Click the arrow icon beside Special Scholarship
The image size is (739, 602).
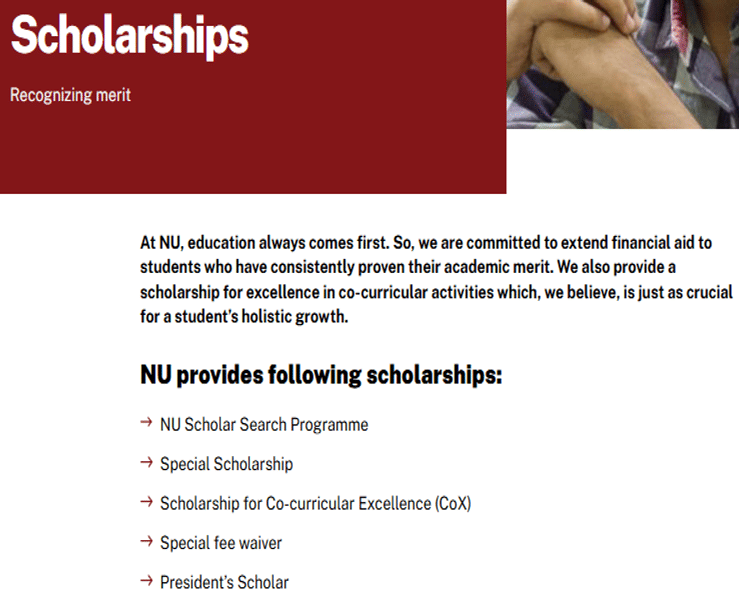pyautogui.click(x=146, y=463)
